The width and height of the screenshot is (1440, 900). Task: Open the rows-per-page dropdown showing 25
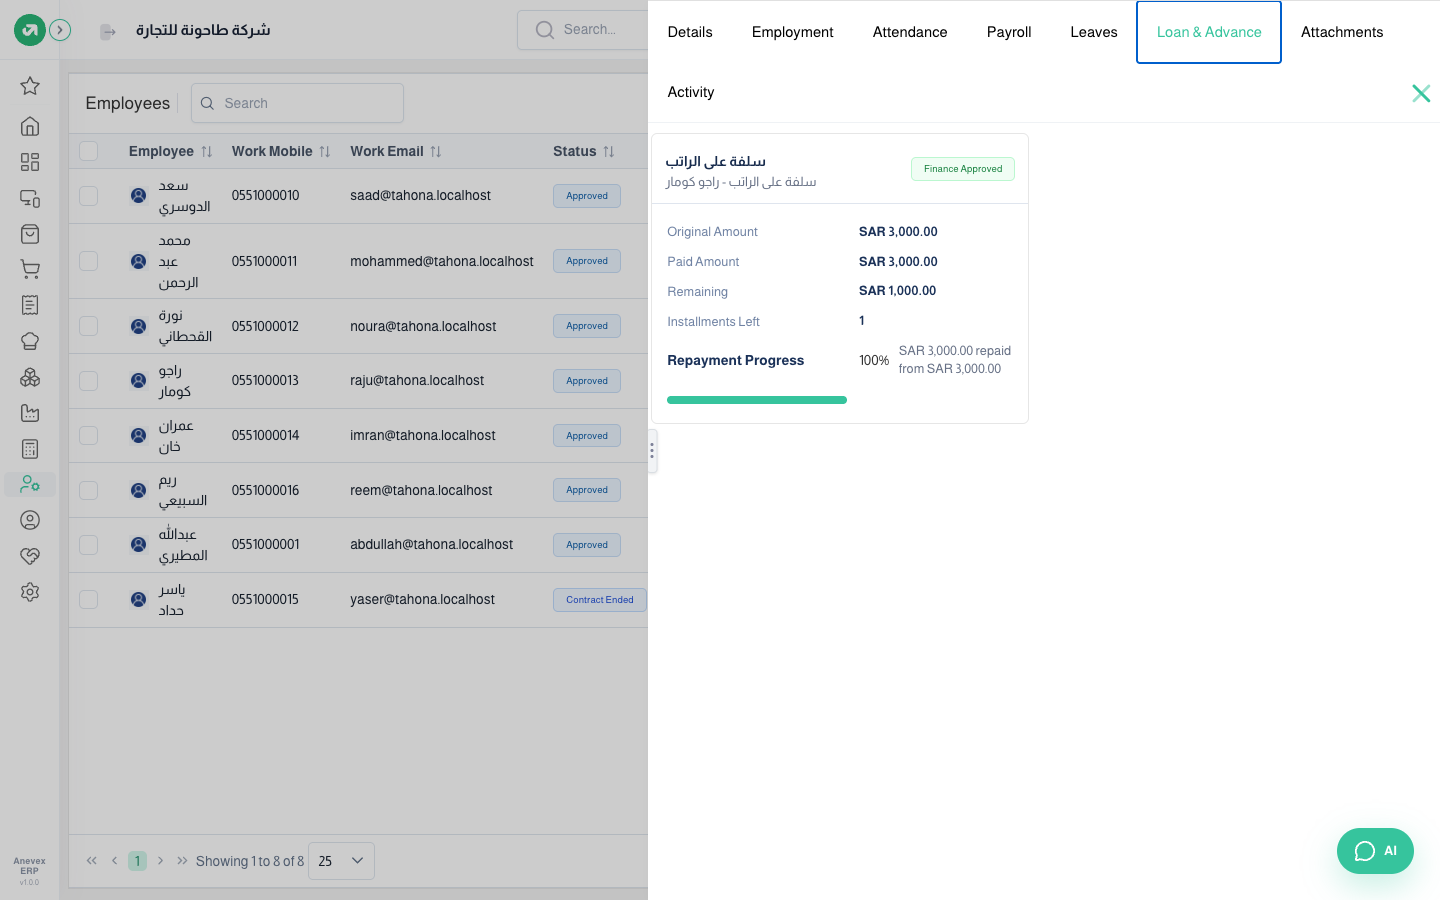click(341, 861)
